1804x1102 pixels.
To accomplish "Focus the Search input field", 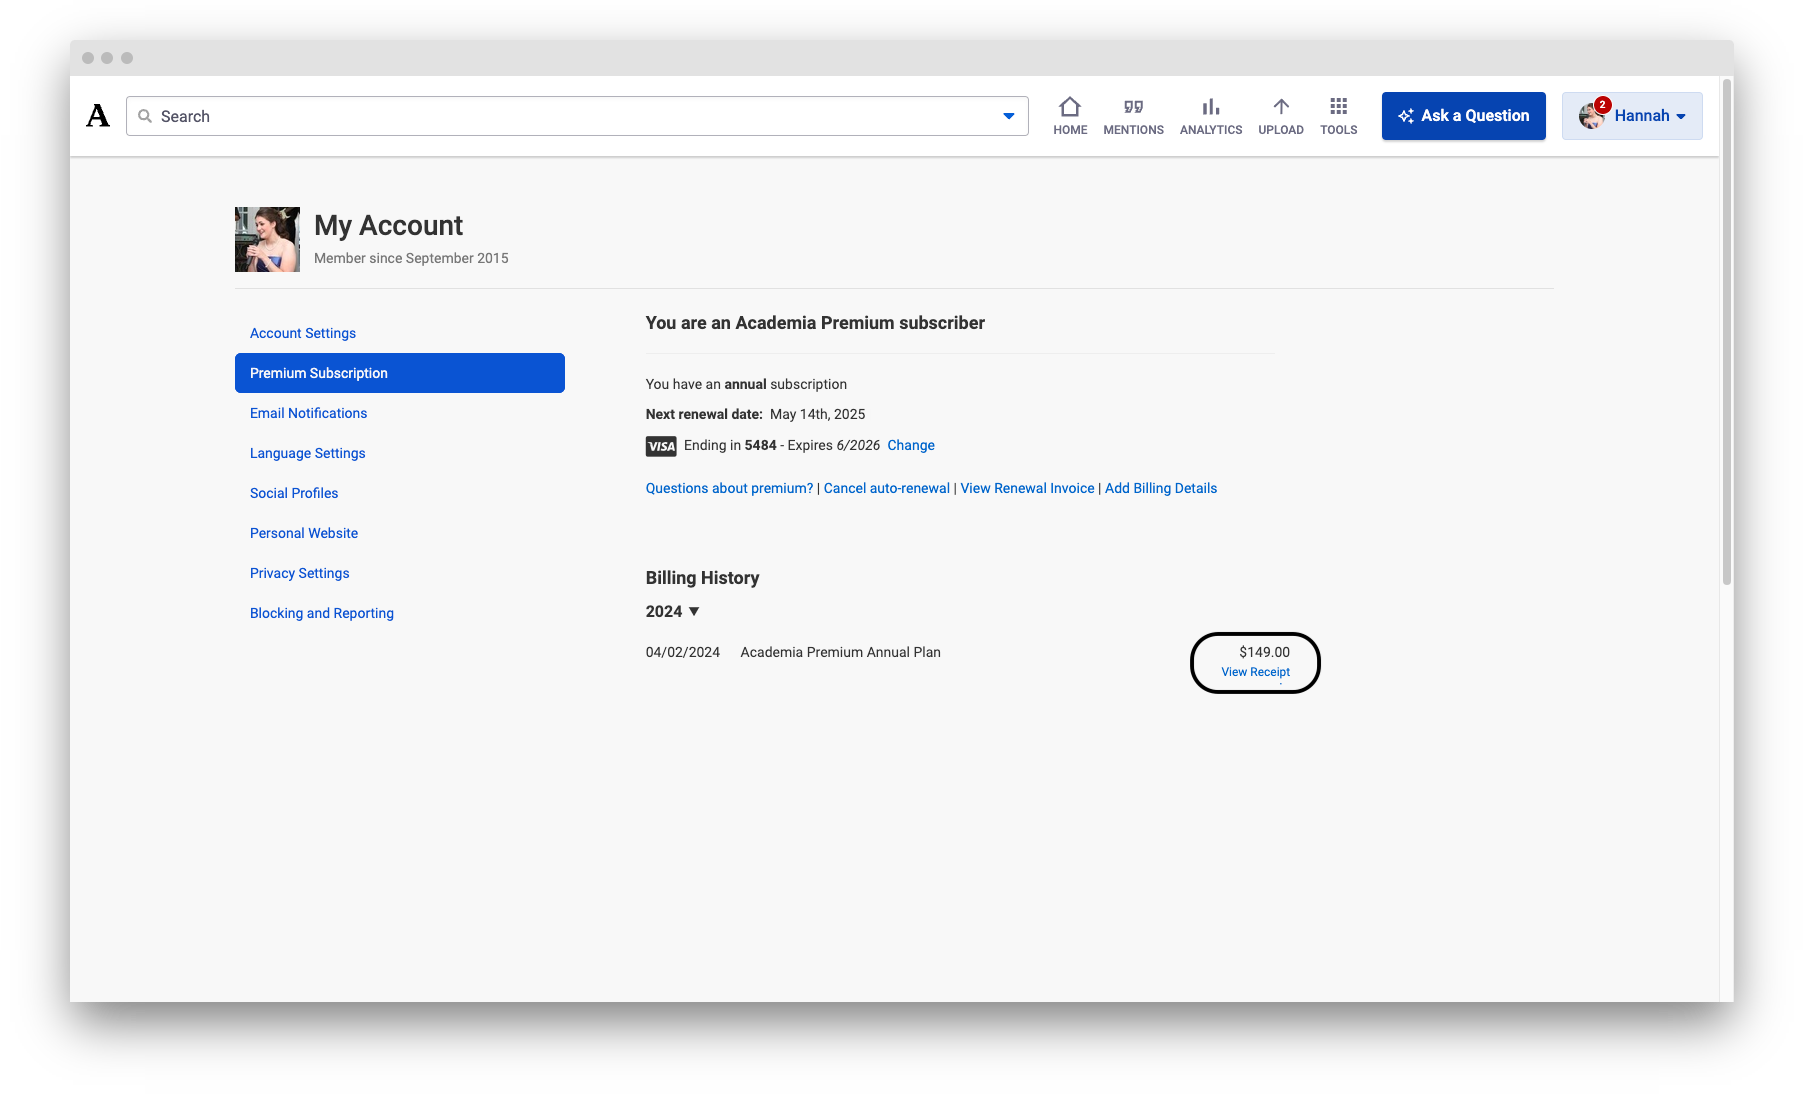I will tap(577, 116).
